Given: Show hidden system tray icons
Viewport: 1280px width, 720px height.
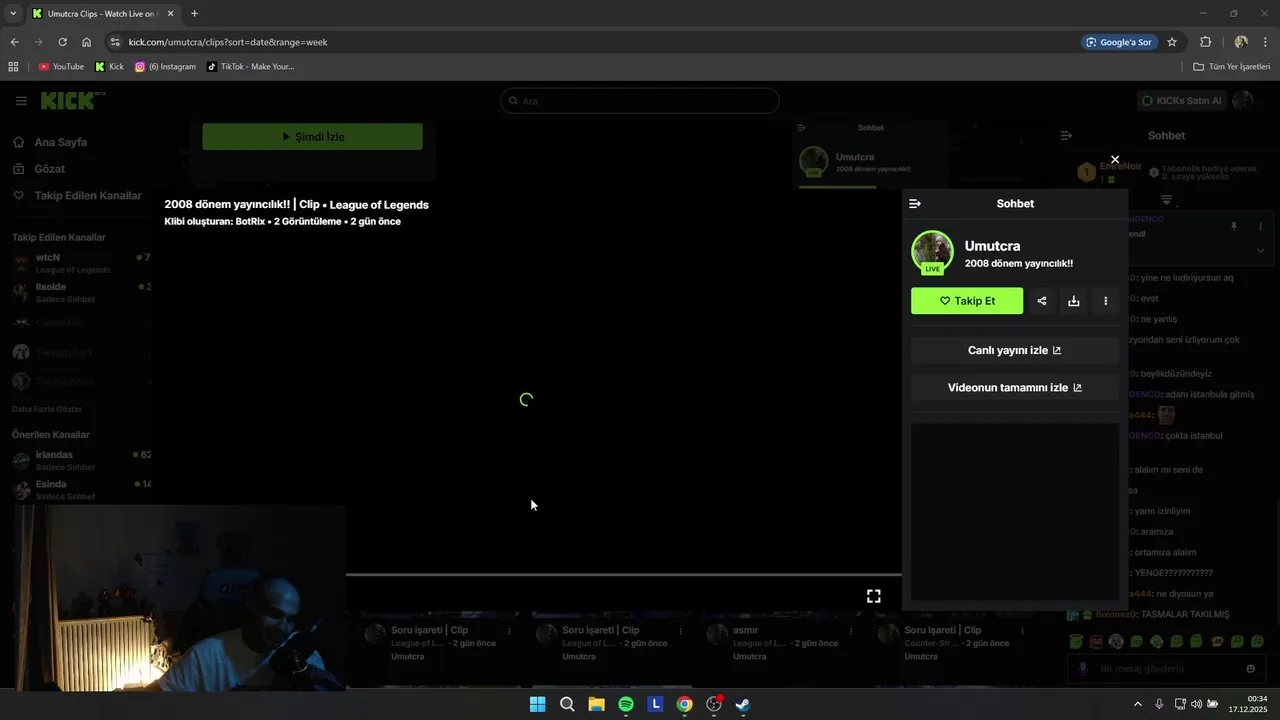Looking at the screenshot, I should (x=1137, y=704).
